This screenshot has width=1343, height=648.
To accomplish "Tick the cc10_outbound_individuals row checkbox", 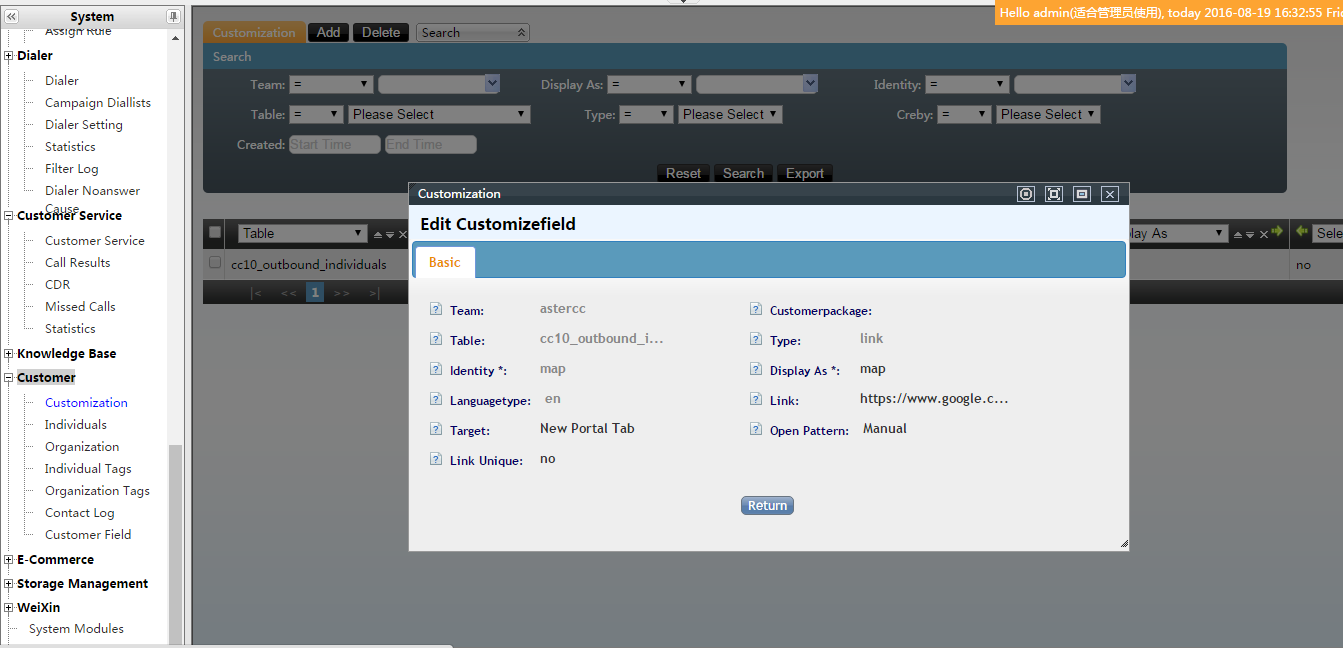I will click(214, 263).
